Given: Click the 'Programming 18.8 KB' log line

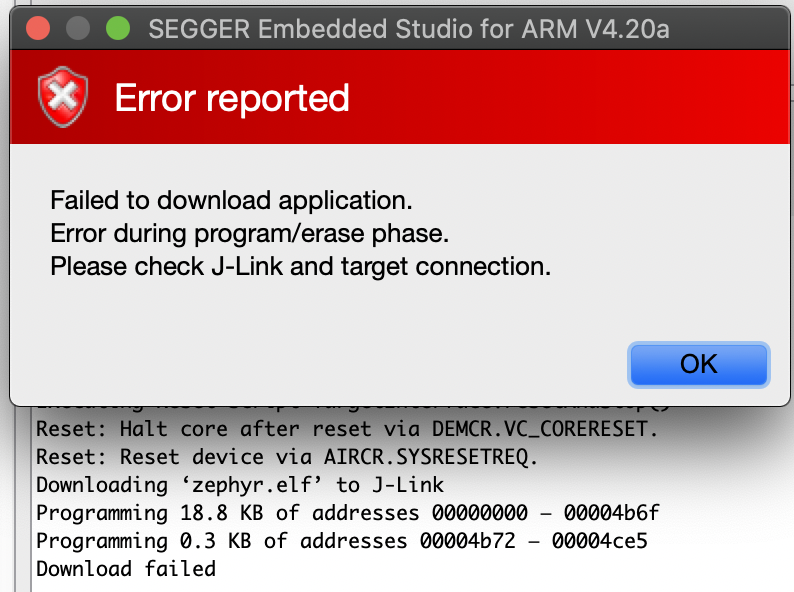Looking at the screenshot, I should [x=347, y=513].
